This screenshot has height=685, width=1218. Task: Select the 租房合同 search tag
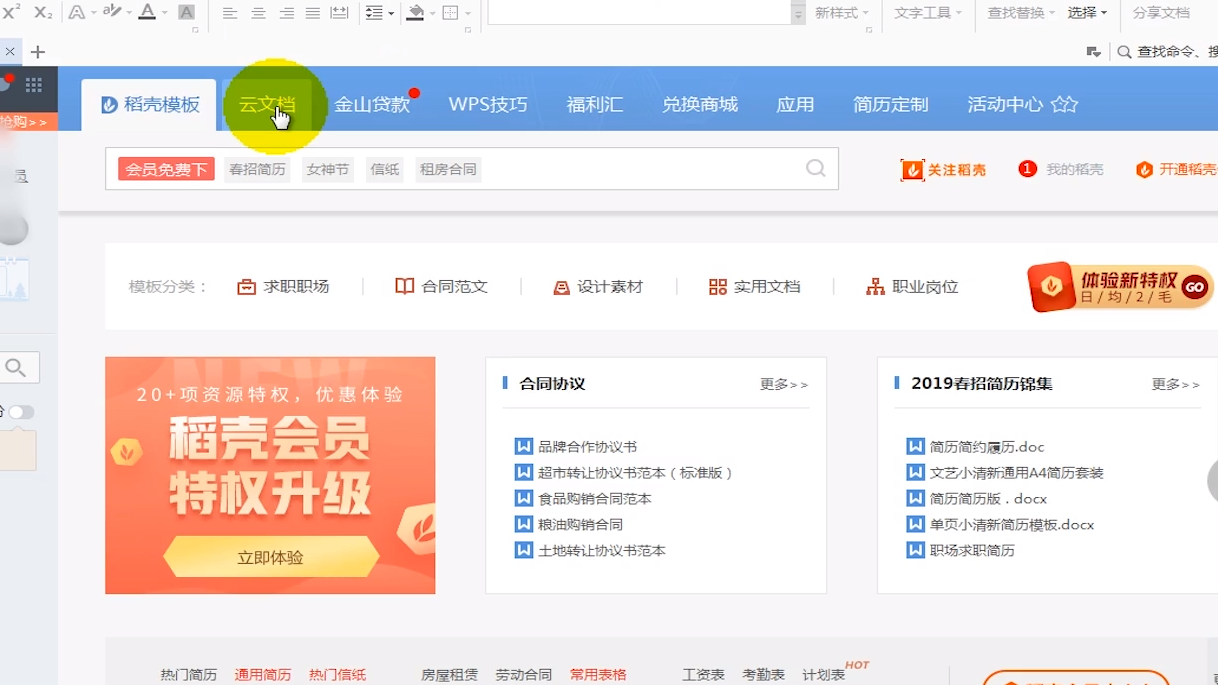point(448,169)
